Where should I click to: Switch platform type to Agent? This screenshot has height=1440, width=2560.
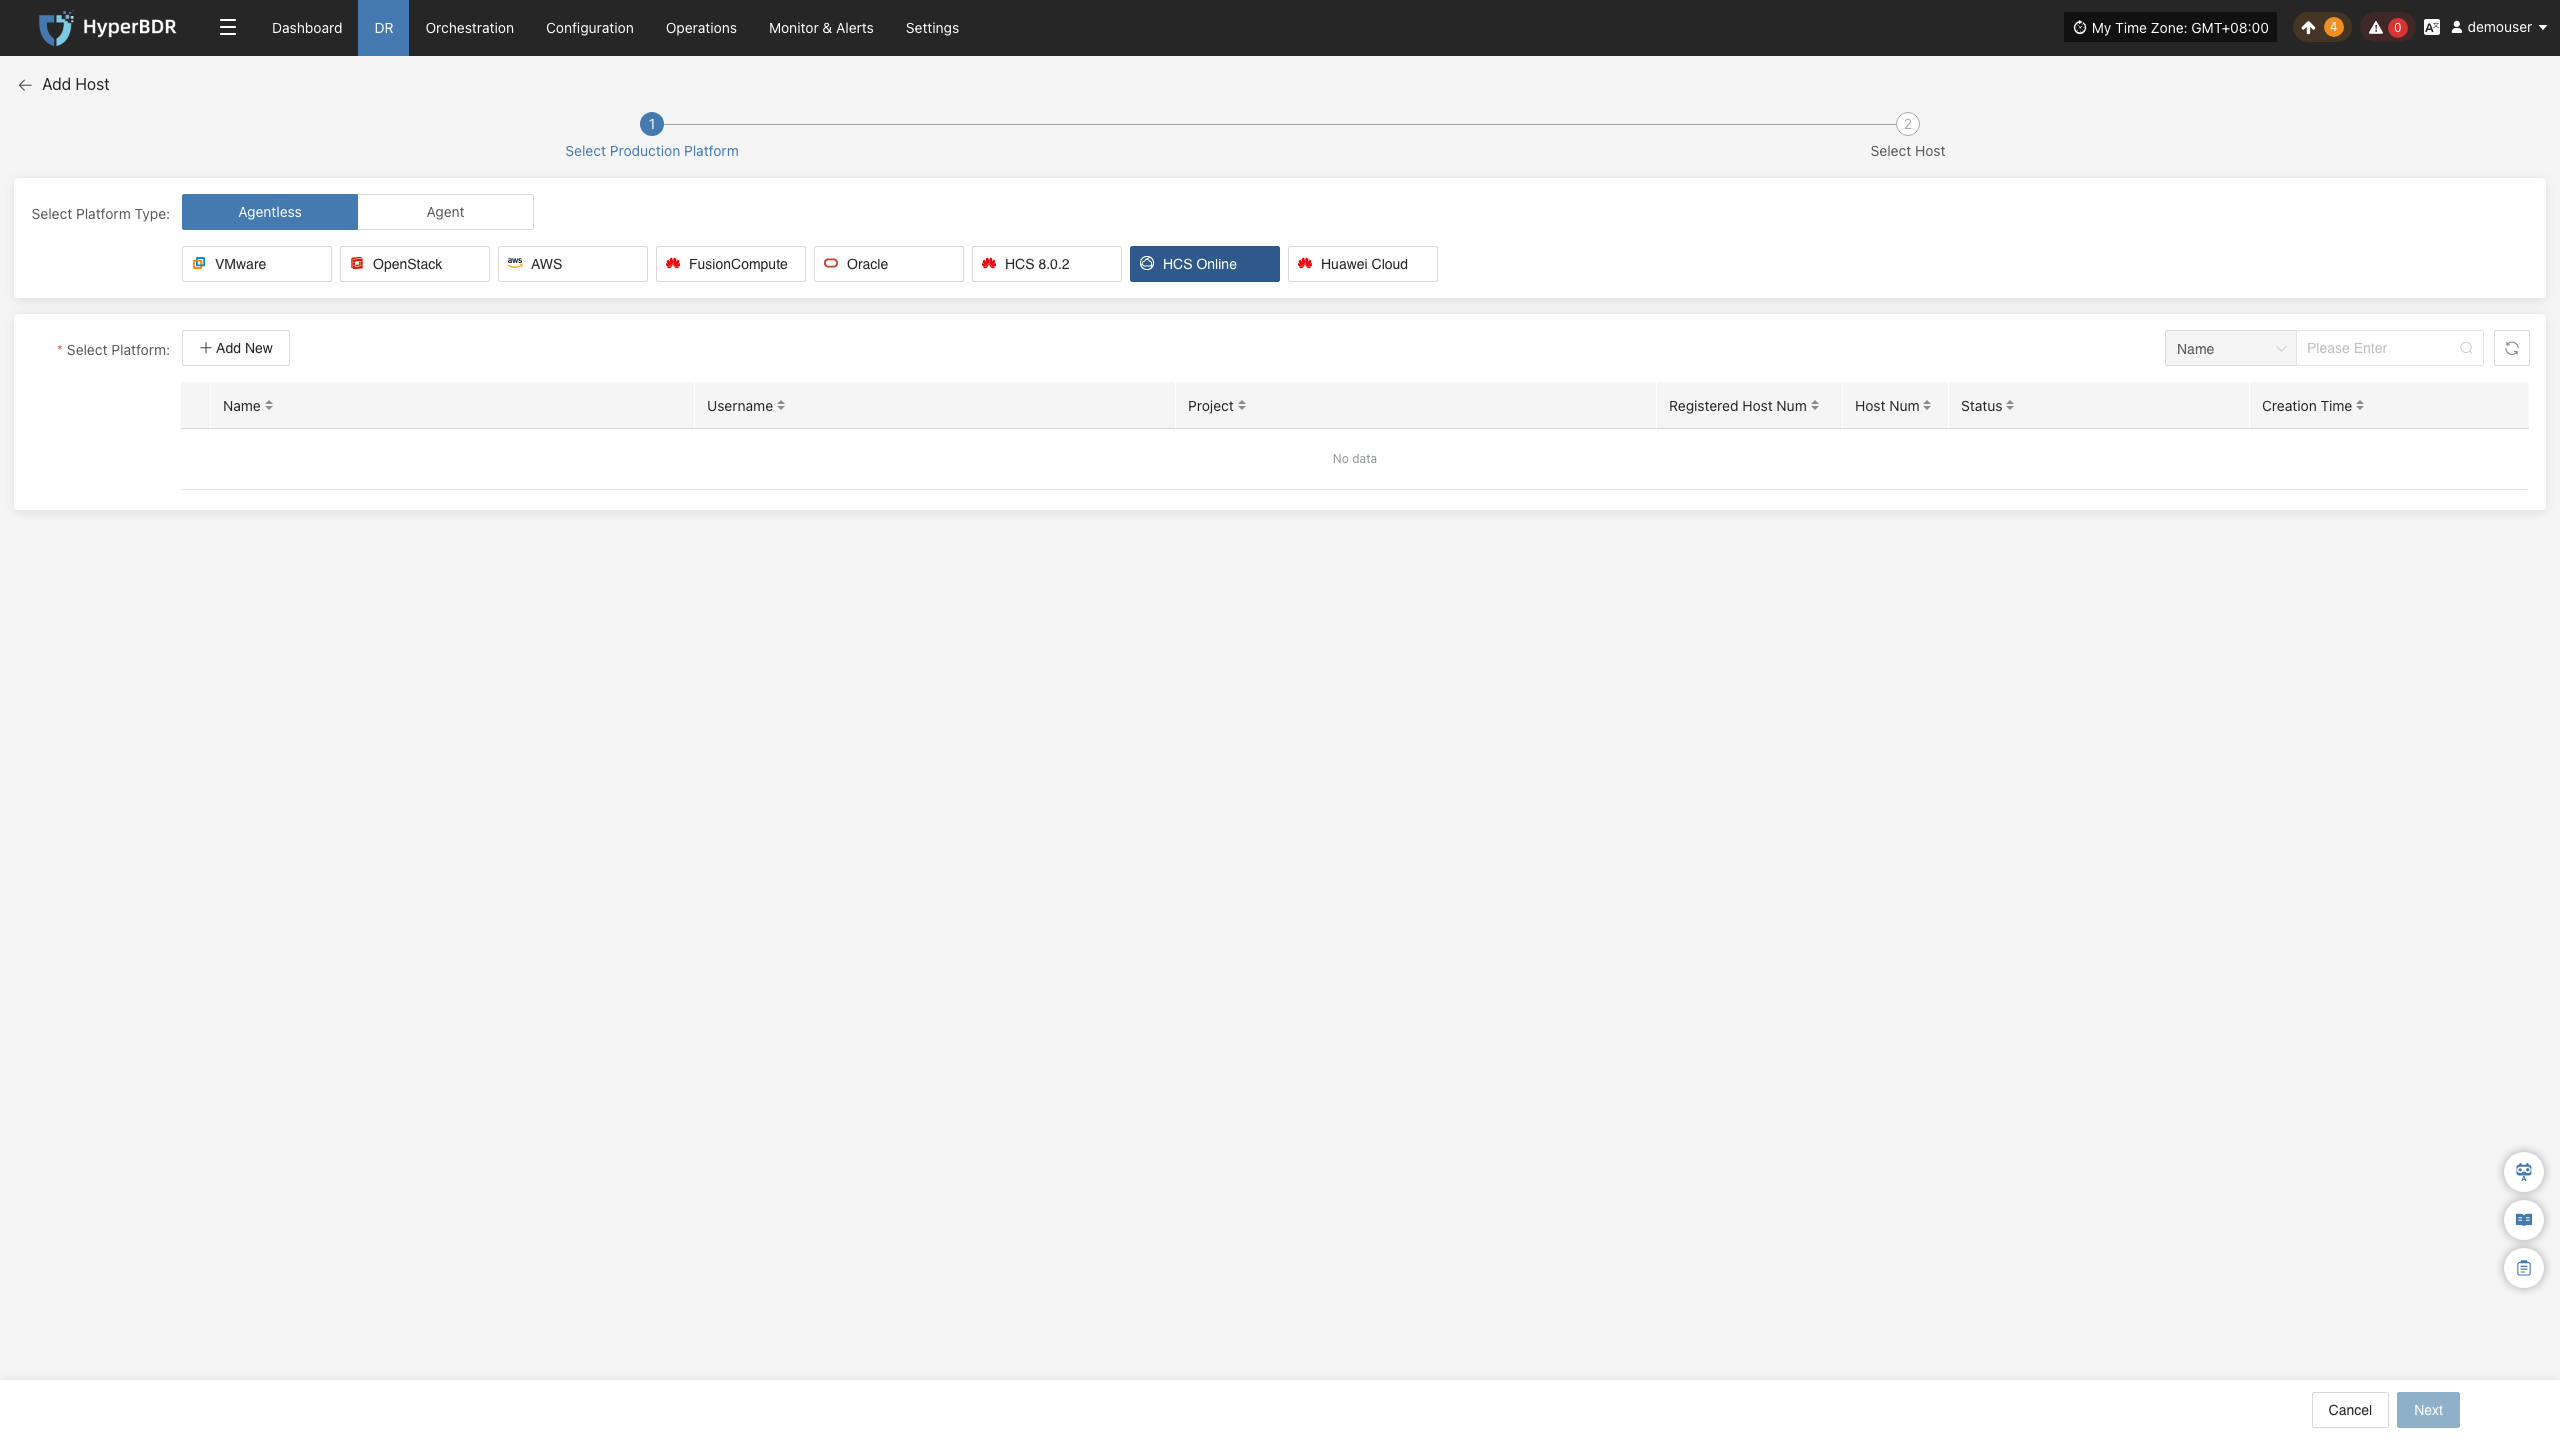pos(446,212)
